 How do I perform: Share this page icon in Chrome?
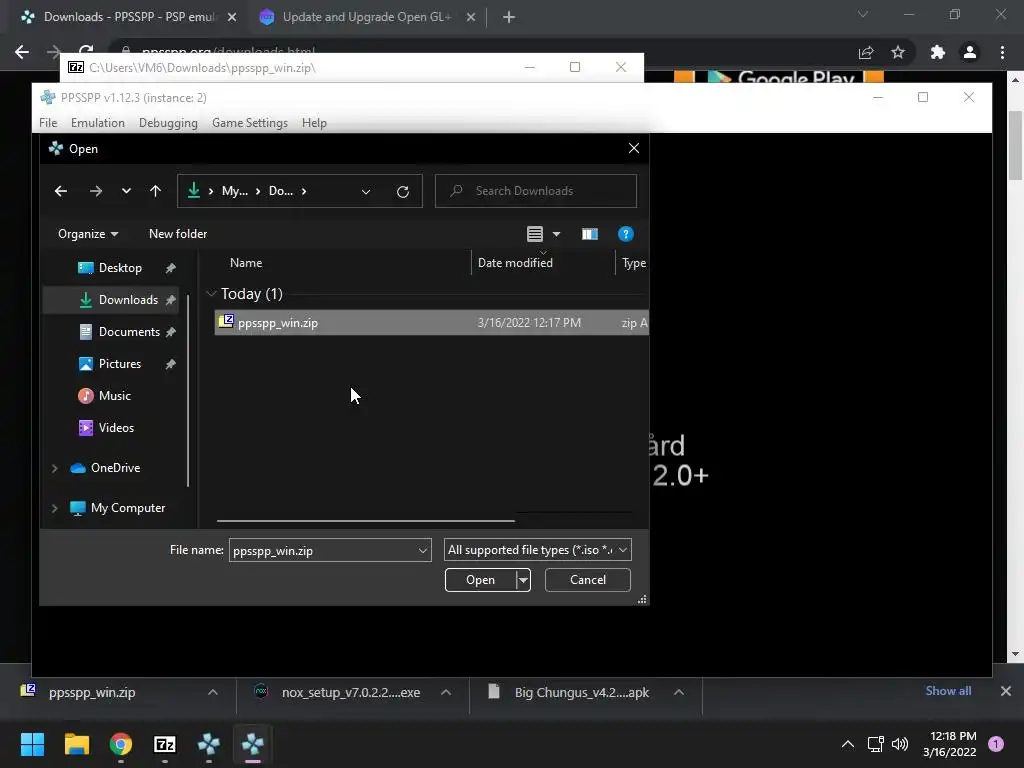click(866, 52)
